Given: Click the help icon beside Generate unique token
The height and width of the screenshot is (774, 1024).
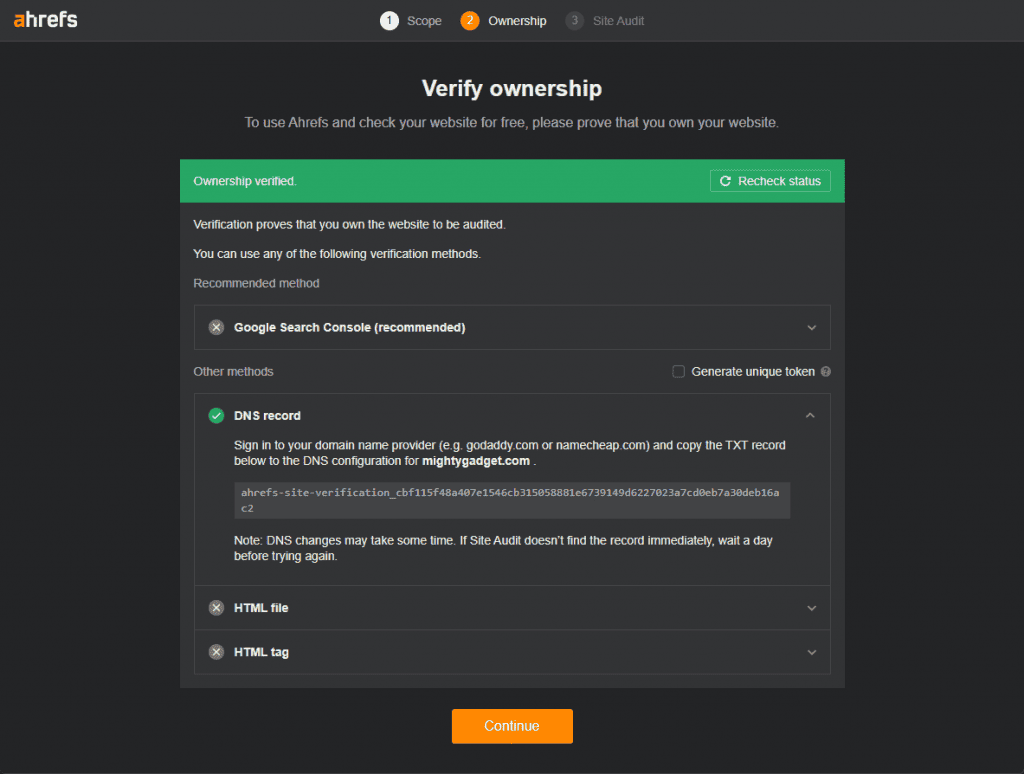Looking at the screenshot, I should click(x=826, y=372).
